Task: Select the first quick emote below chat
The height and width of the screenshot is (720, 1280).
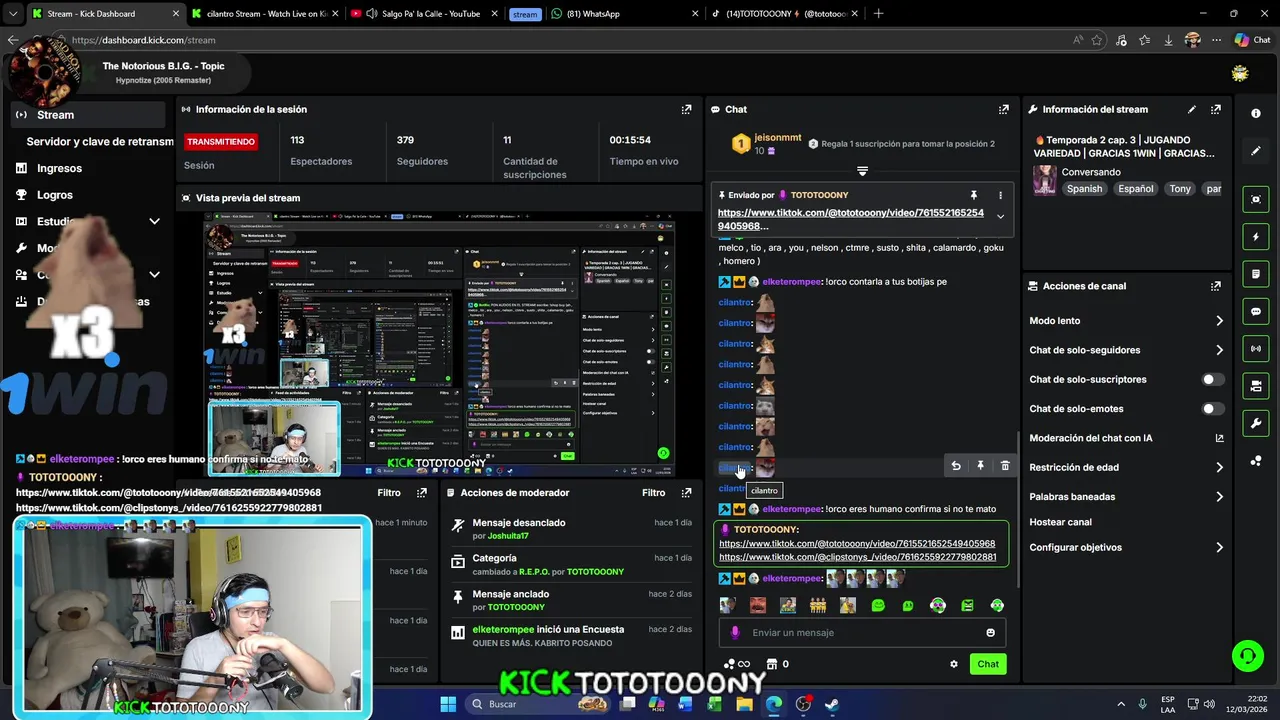Action: pyautogui.click(x=728, y=605)
